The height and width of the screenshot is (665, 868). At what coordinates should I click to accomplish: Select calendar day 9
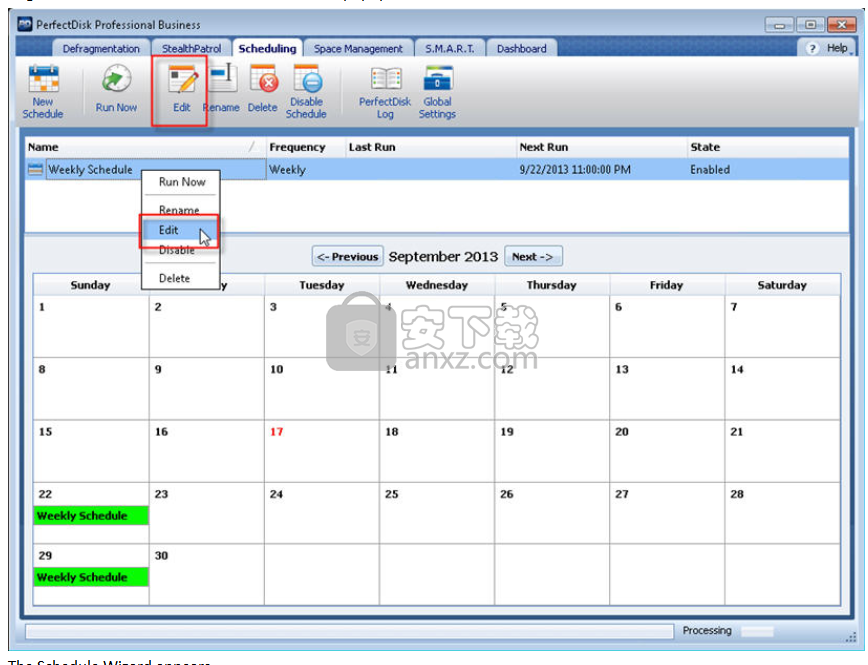[206, 388]
